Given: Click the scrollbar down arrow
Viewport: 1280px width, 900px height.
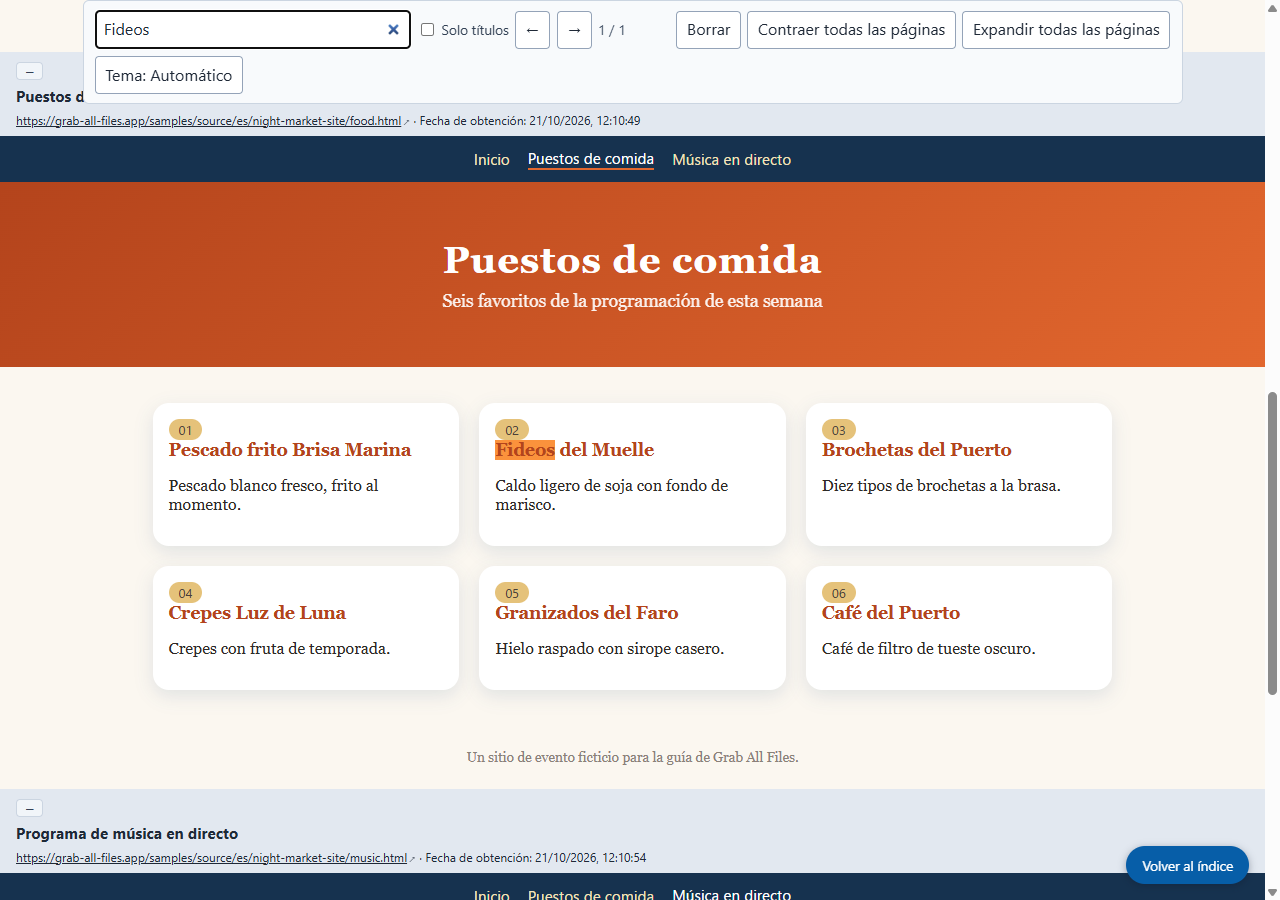Looking at the screenshot, I should 1272,891.
